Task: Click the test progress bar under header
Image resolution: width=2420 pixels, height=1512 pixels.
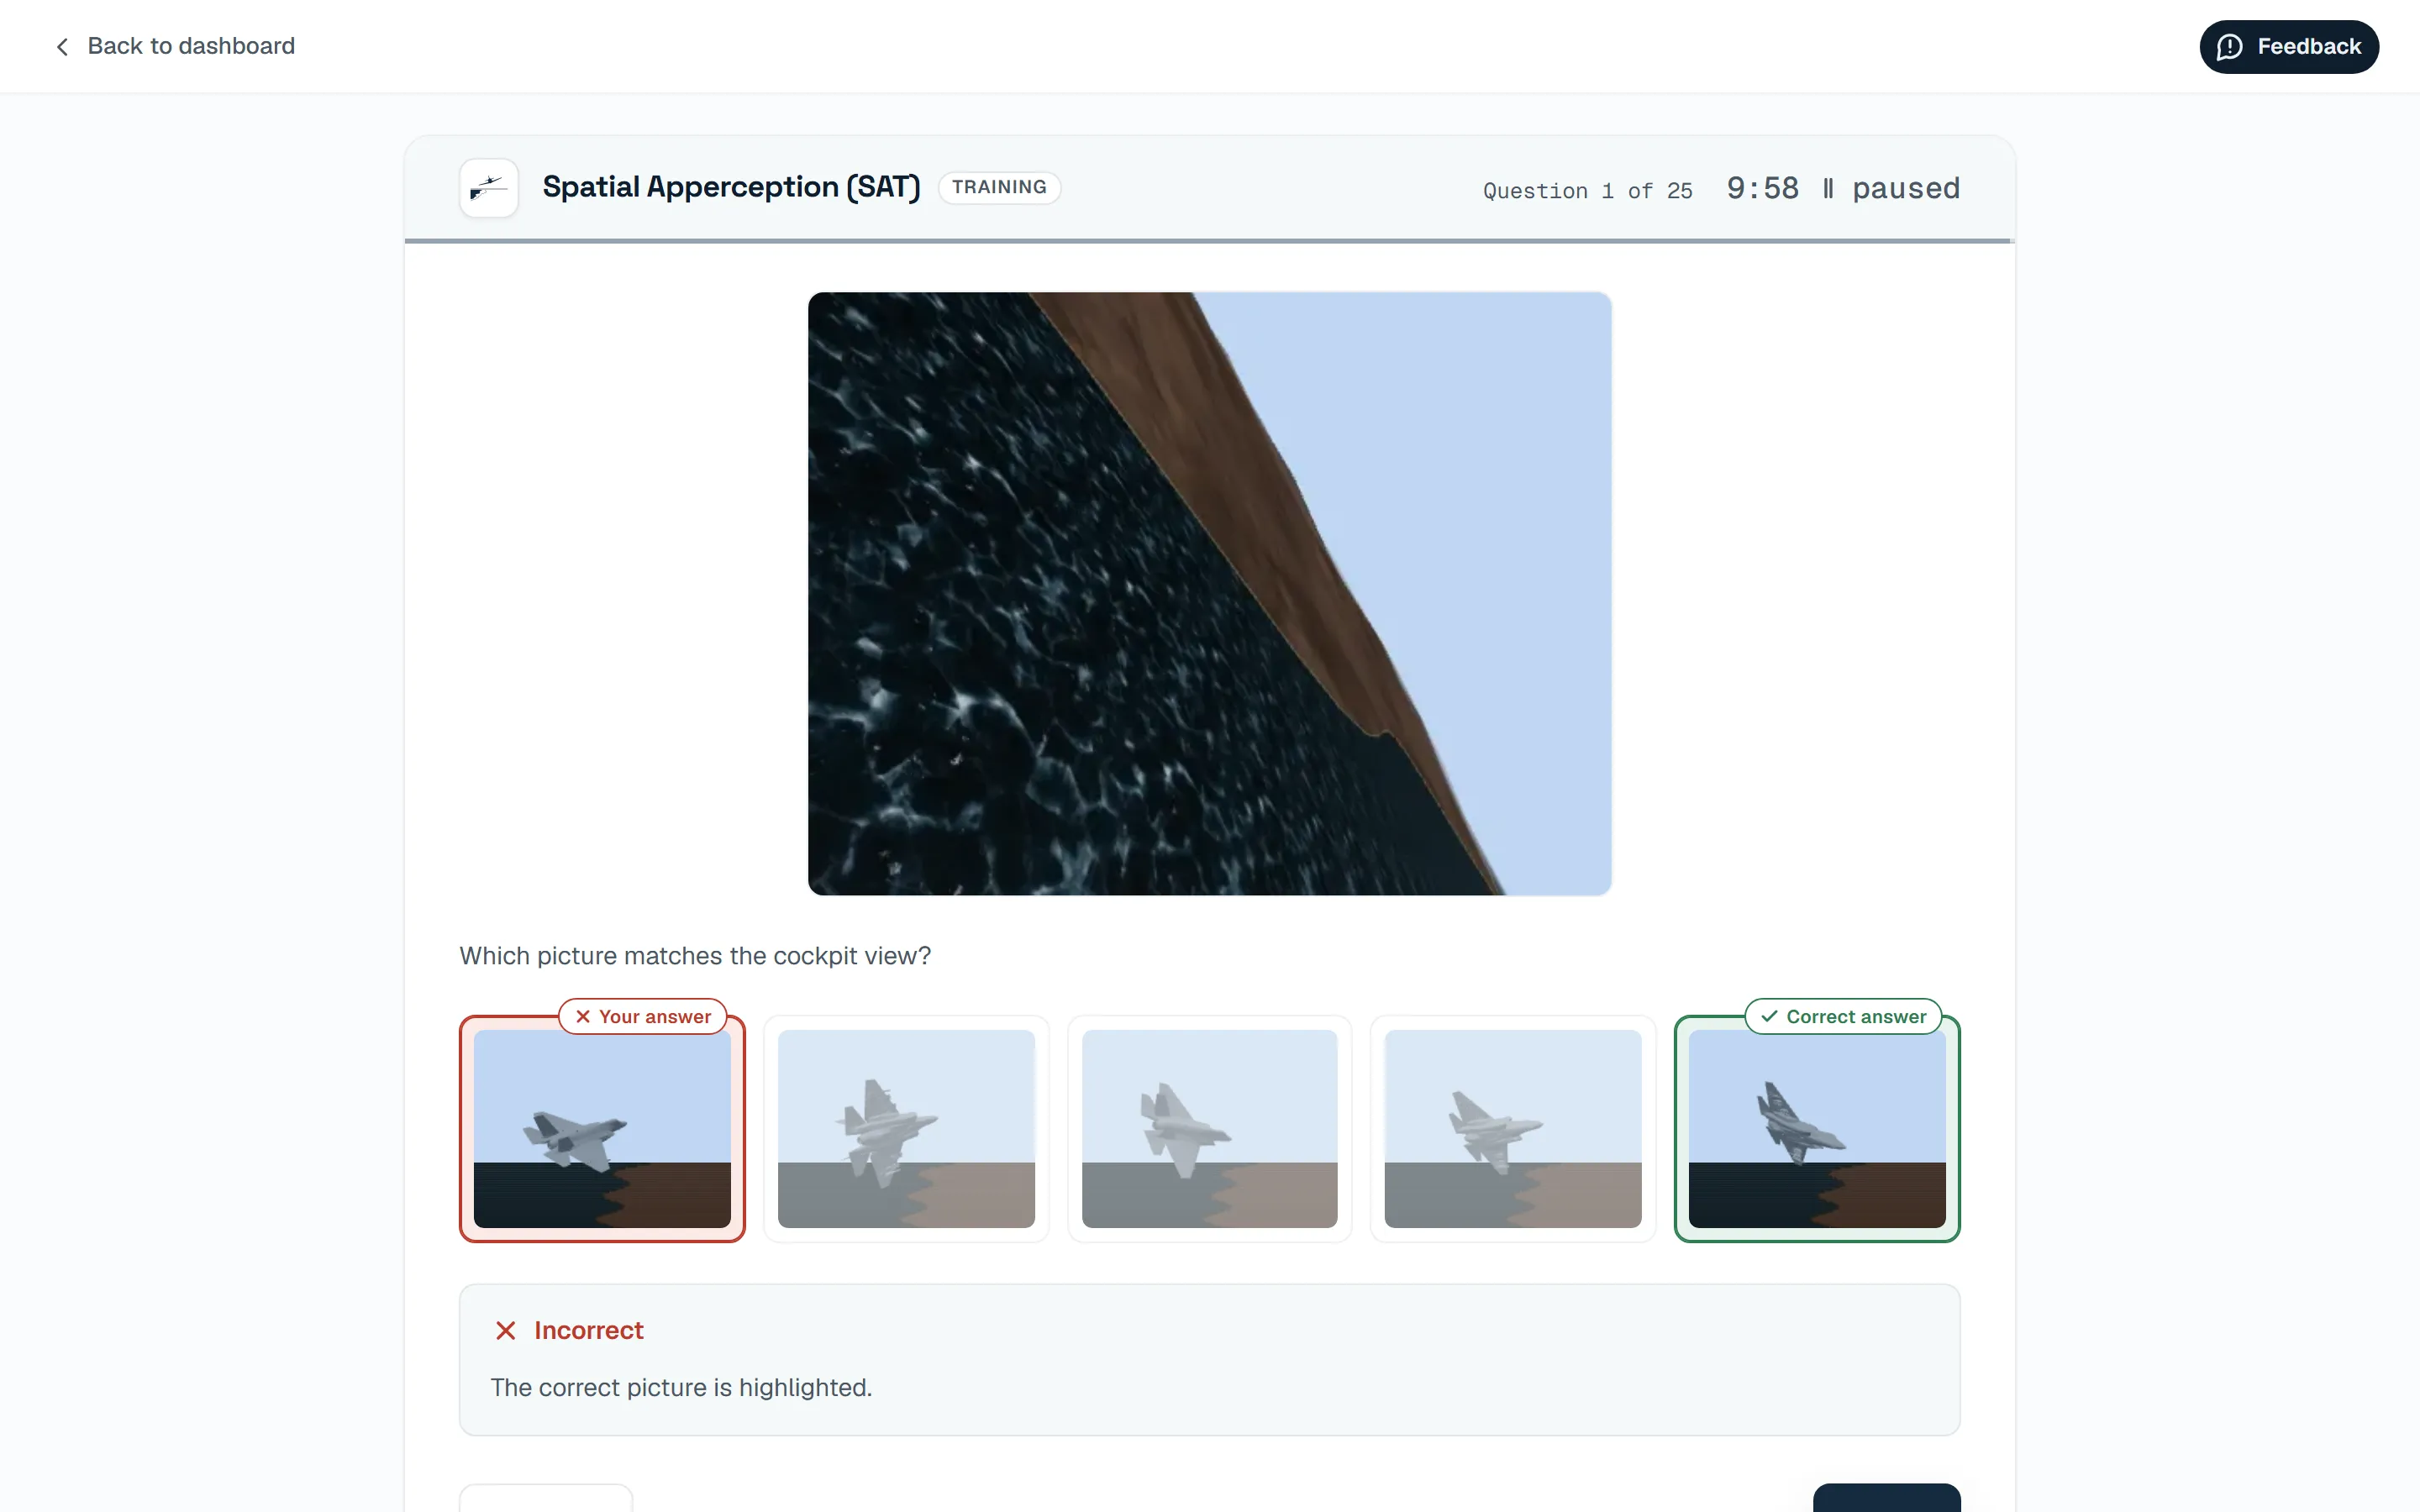Action: pos(1209,241)
